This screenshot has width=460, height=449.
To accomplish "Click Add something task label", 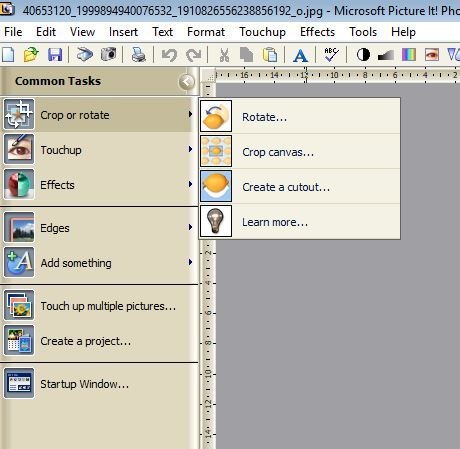I will pyautogui.click(x=76, y=263).
